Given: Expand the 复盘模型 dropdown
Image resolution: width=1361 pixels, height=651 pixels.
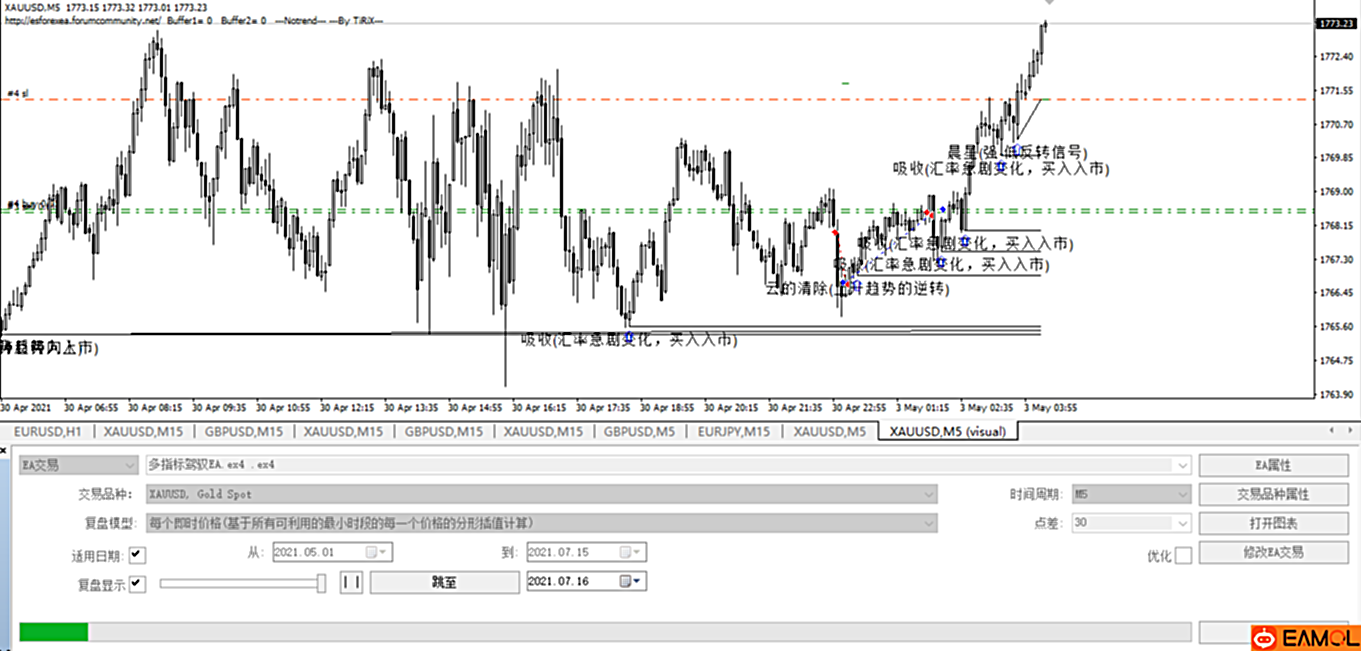Looking at the screenshot, I should 929,523.
